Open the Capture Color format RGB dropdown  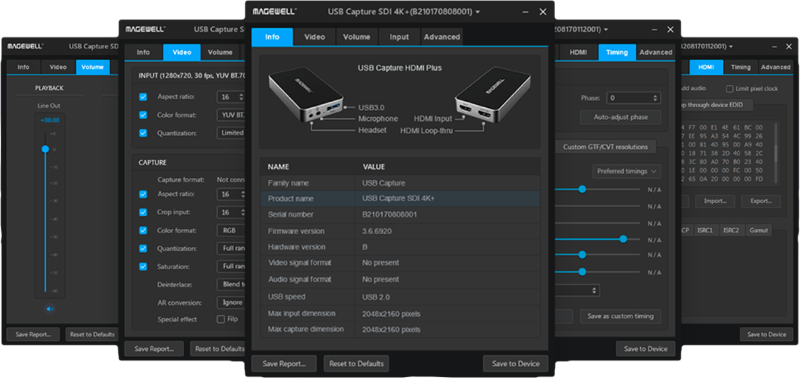click(231, 230)
